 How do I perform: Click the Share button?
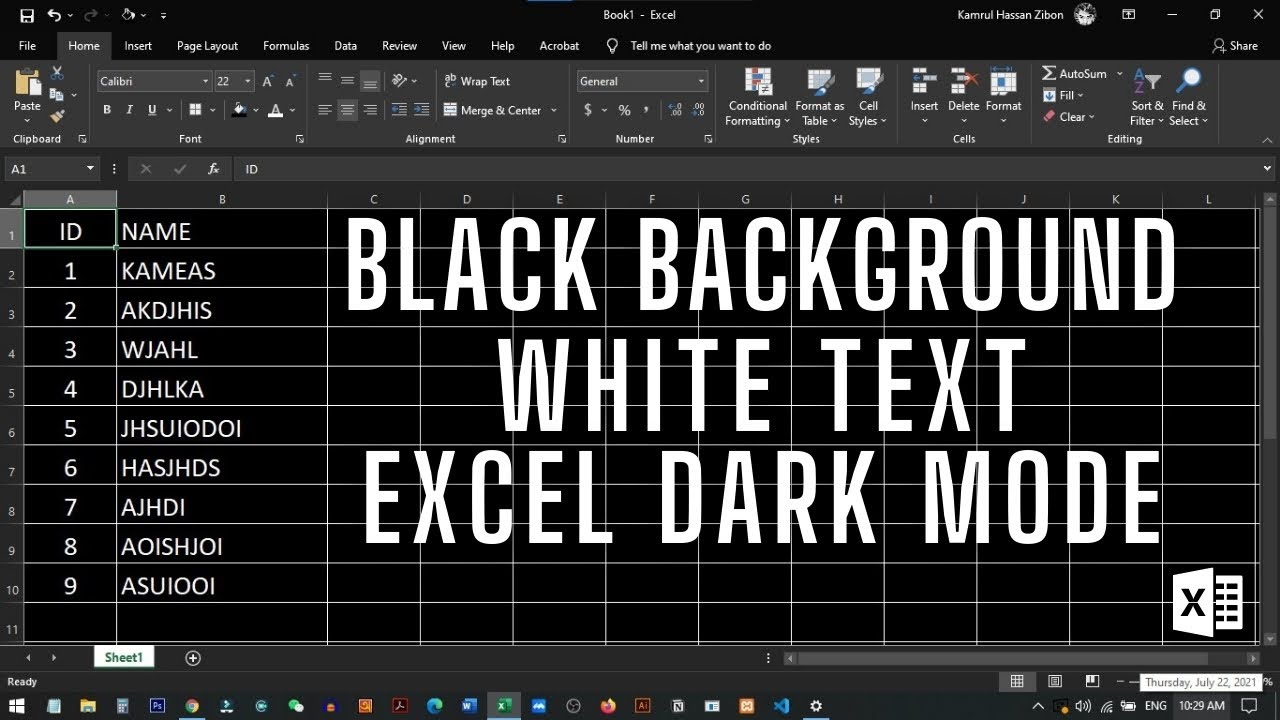coord(1235,46)
